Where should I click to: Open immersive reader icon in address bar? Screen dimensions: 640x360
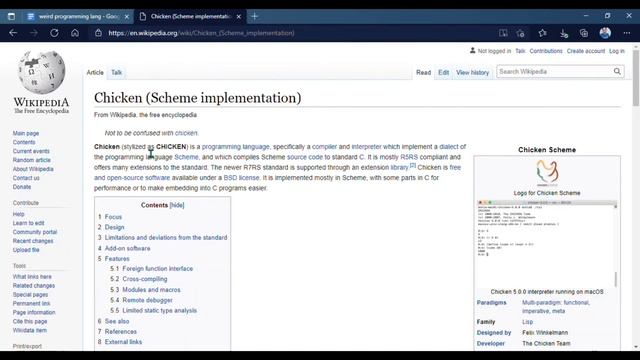[503, 33]
